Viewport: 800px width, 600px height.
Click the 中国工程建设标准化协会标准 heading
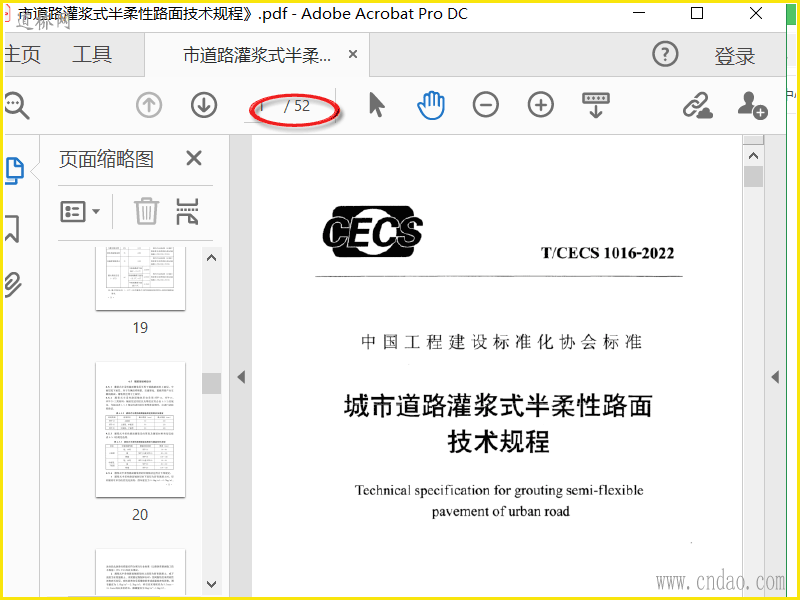[502, 342]
